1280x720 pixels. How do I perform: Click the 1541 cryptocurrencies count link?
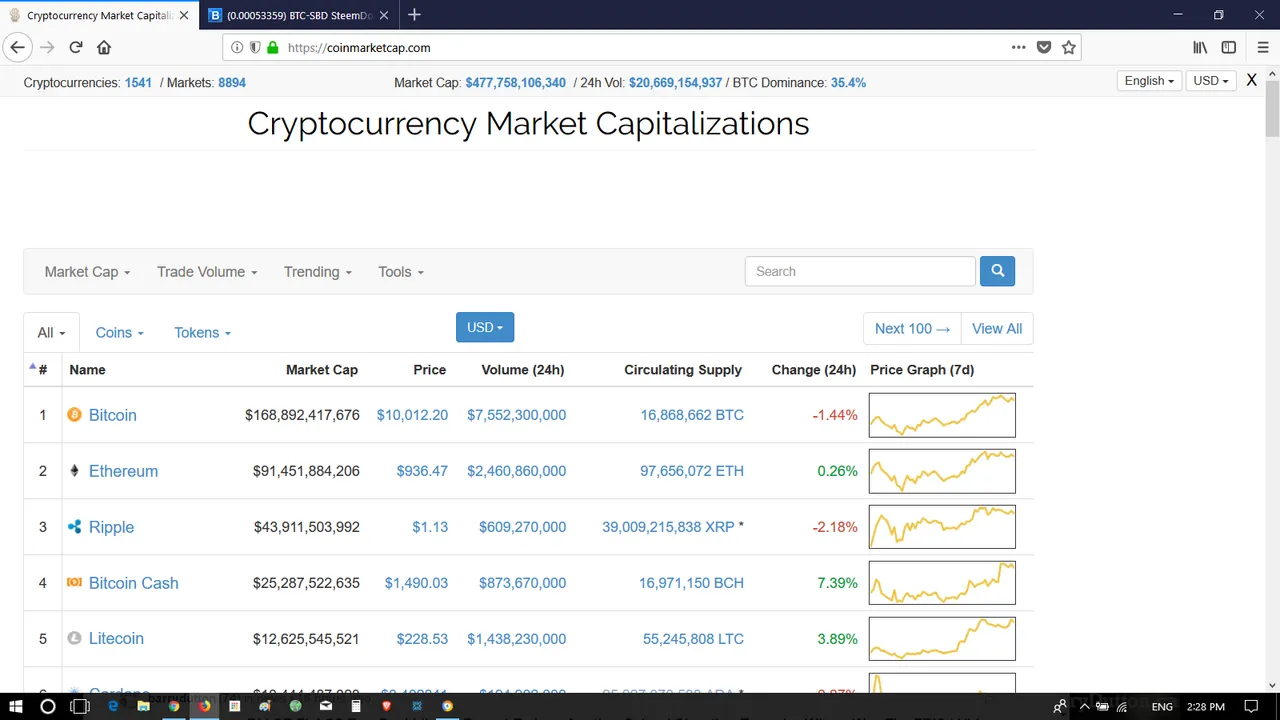[x=138, y=83]
